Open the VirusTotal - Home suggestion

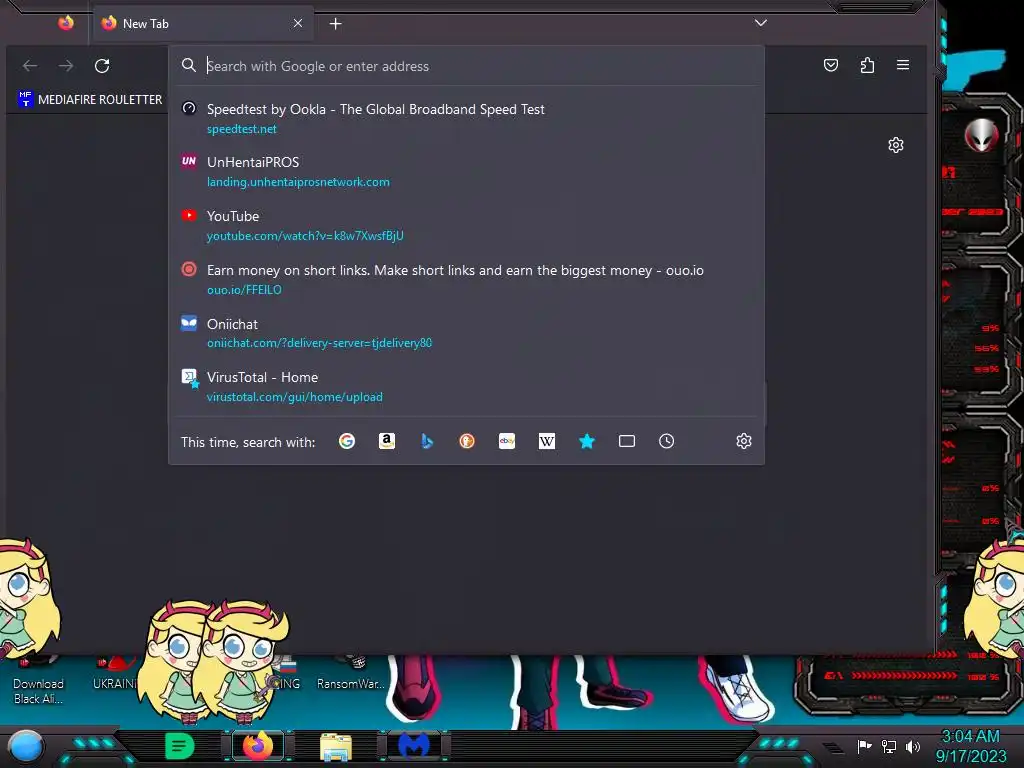(x=466, y=387)
